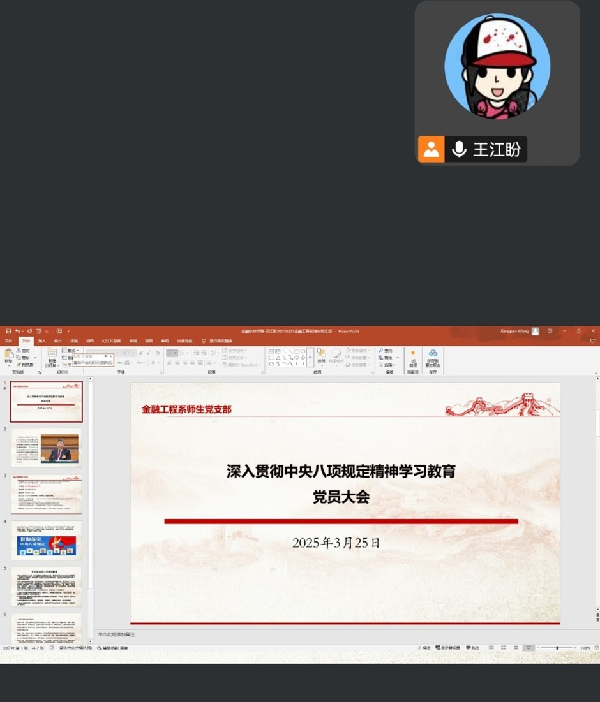Click the Quick Styles button
The height and width of the screenshot is (702, 600).
pyautogui.click(x=337, y=356)
